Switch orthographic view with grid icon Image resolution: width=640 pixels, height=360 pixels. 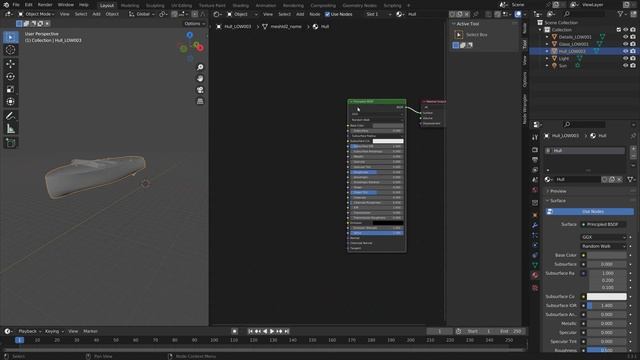200,101
